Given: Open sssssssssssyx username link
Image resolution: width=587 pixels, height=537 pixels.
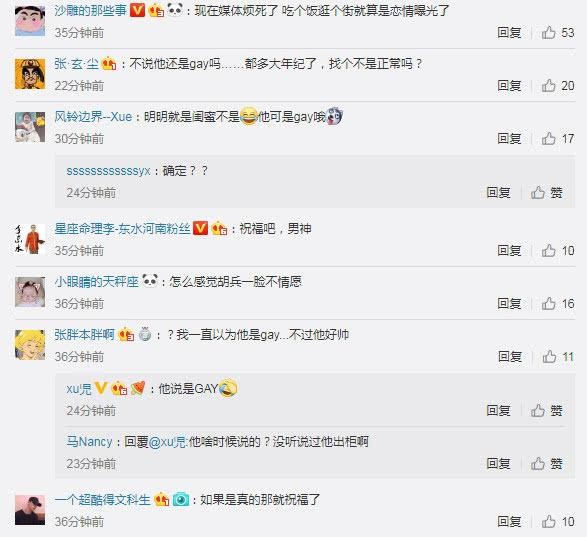Looking at the screenshot, I should pyautogui.click(x=108, y=171).
